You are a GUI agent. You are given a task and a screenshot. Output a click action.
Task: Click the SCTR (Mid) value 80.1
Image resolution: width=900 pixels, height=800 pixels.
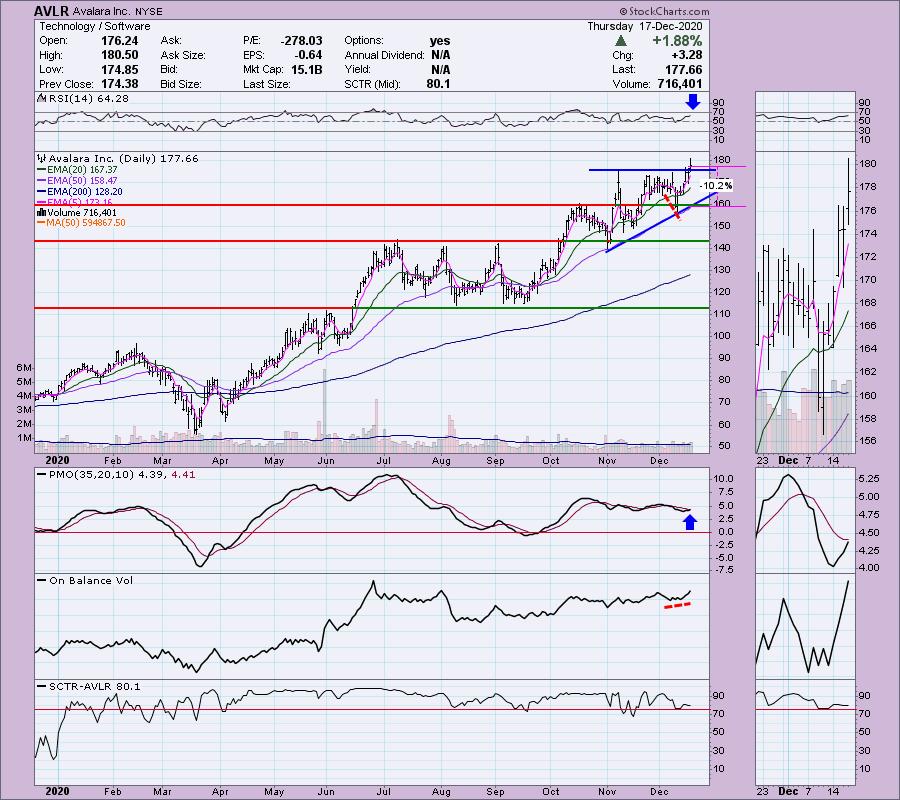click(x=439, y=84)
